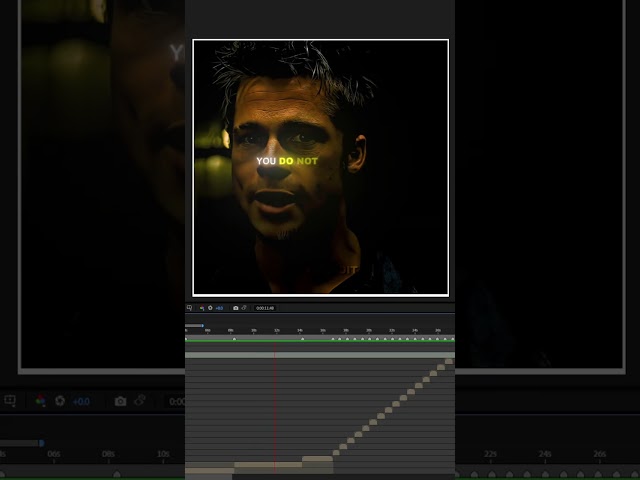640x480 pixels.
Task: Select the long light-gray layer bar at the top
Action: click(x=320, y=355)
